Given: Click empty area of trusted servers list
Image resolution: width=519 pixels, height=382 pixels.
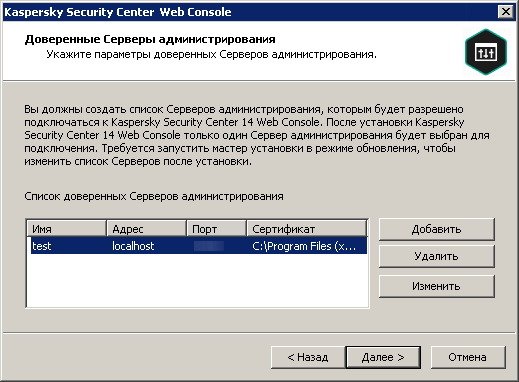Looking at the screenshot, I should (x=197, y=280).
